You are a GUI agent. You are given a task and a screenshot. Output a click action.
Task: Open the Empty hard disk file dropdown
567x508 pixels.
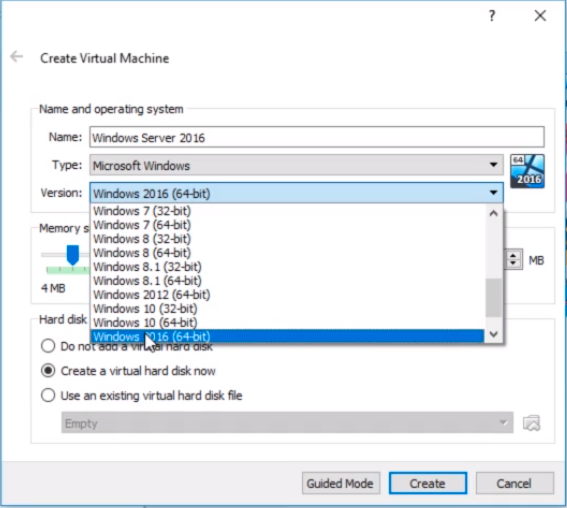pyautogui.click(x=287, y=423)
